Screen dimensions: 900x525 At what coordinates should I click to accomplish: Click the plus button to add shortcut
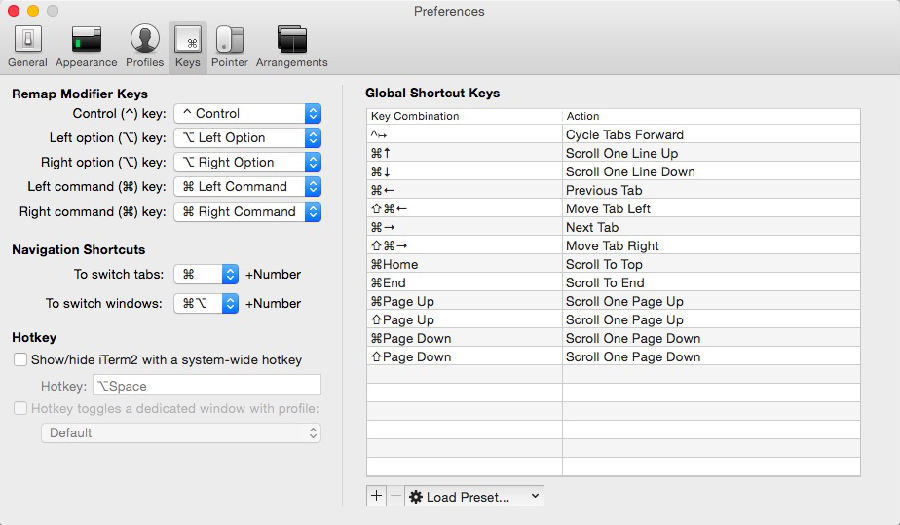click(x=376, y=496)
